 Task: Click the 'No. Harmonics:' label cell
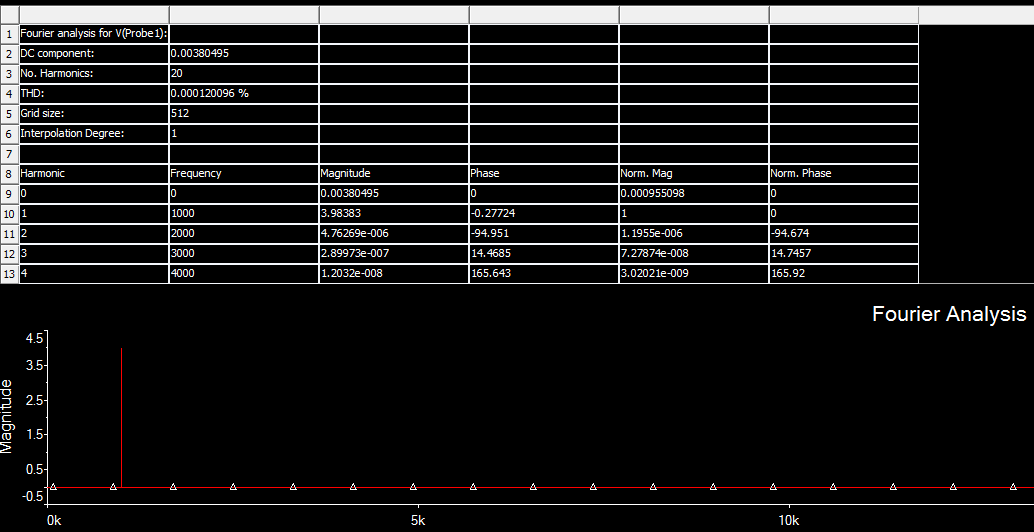(94, 73)
